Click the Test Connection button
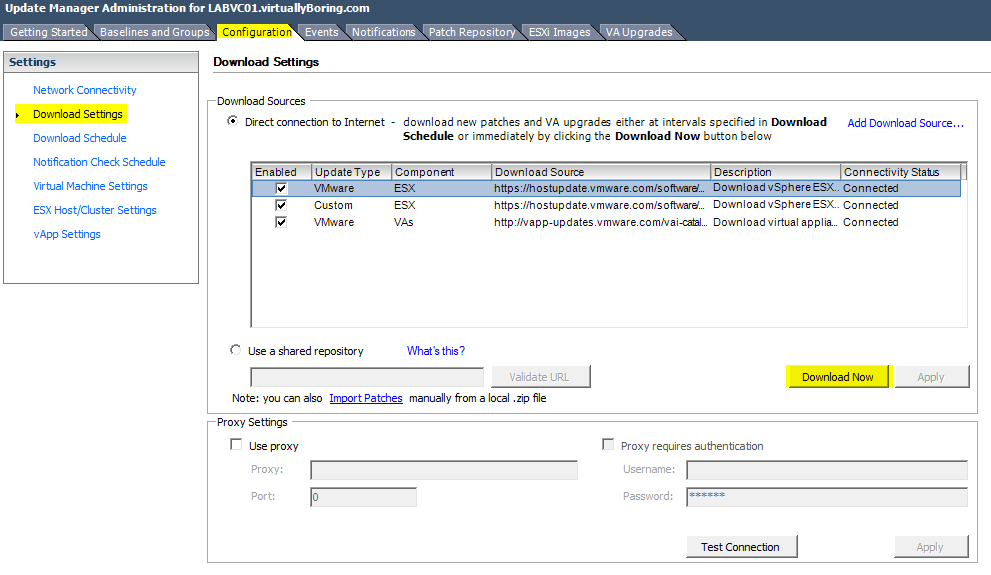This screenshot has height=575, width=991. click(741, 547)
